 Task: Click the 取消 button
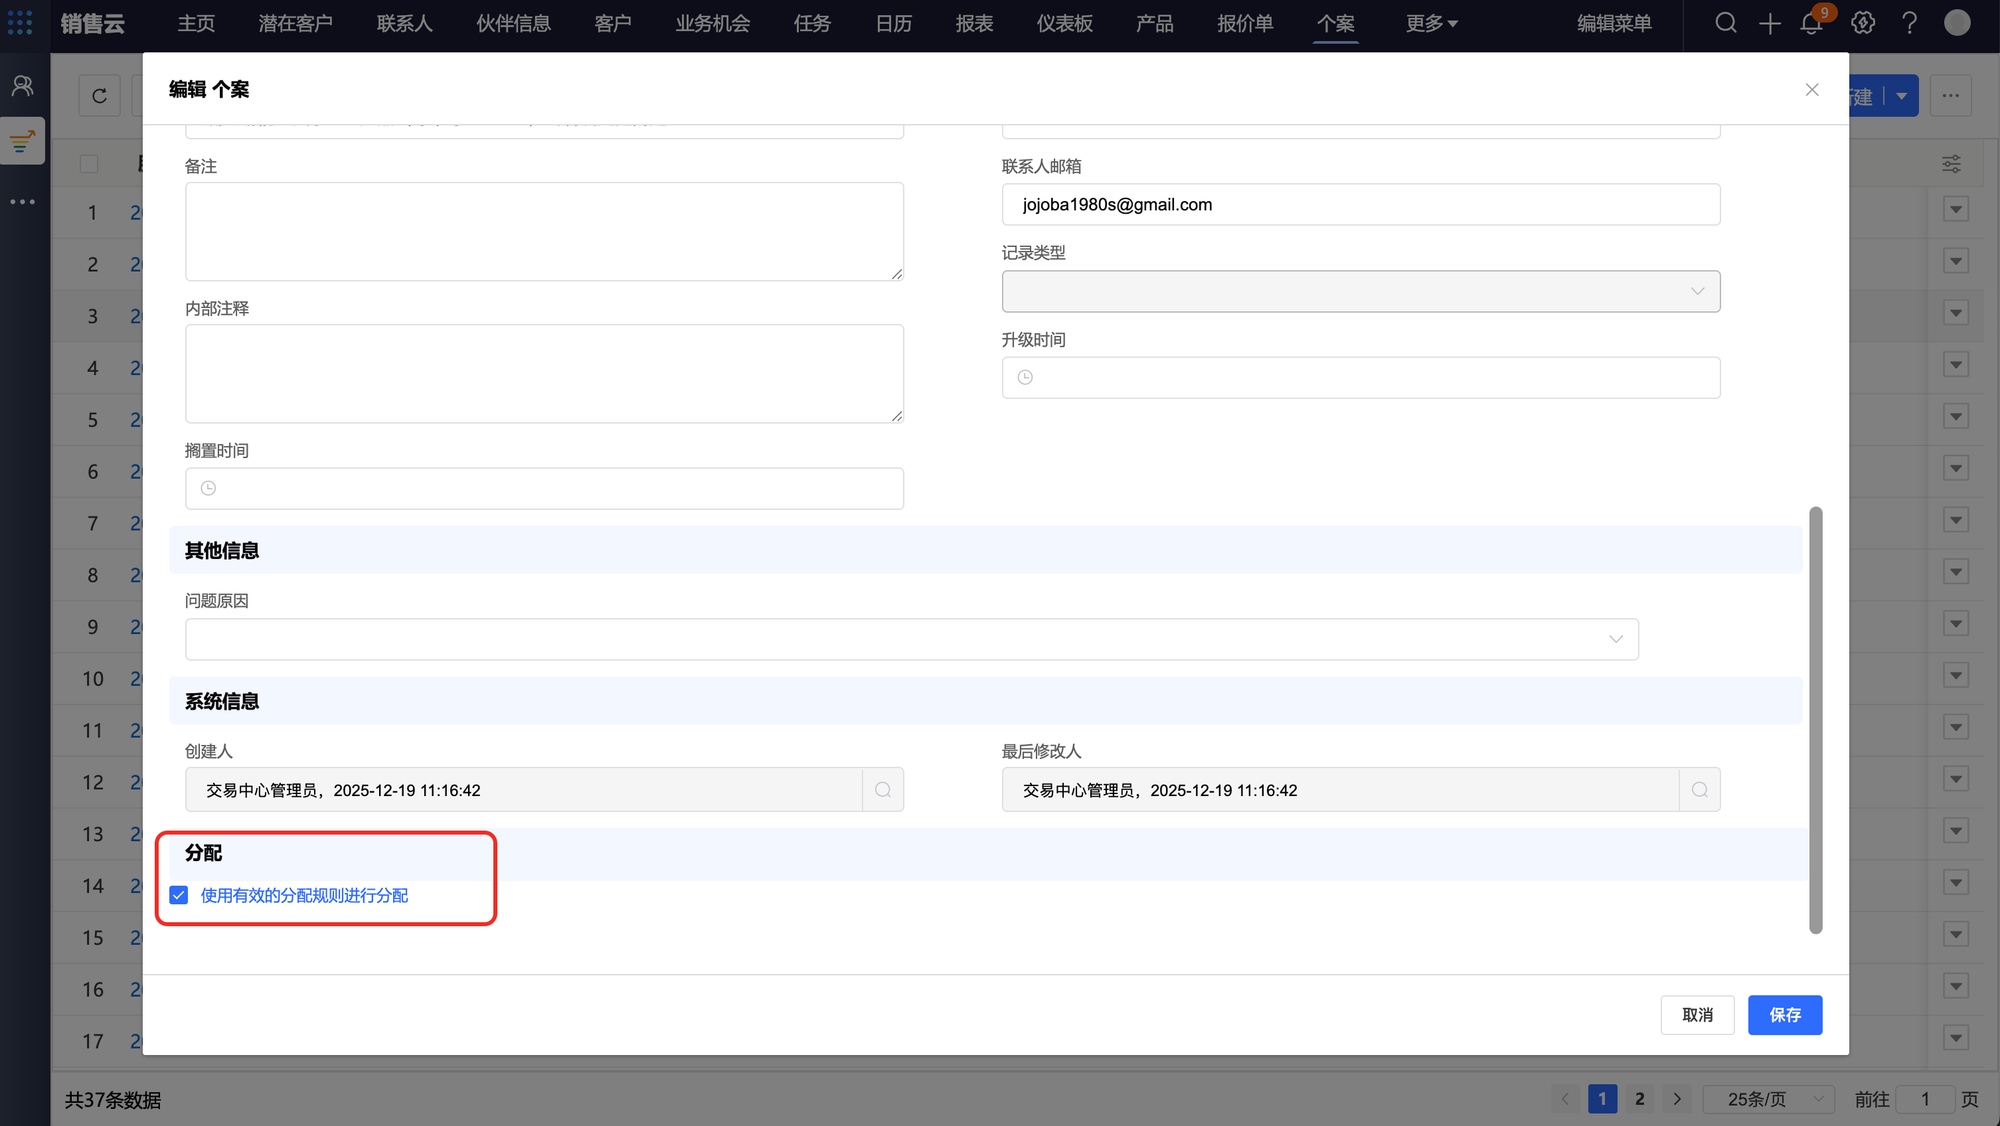point(1697,1015)
